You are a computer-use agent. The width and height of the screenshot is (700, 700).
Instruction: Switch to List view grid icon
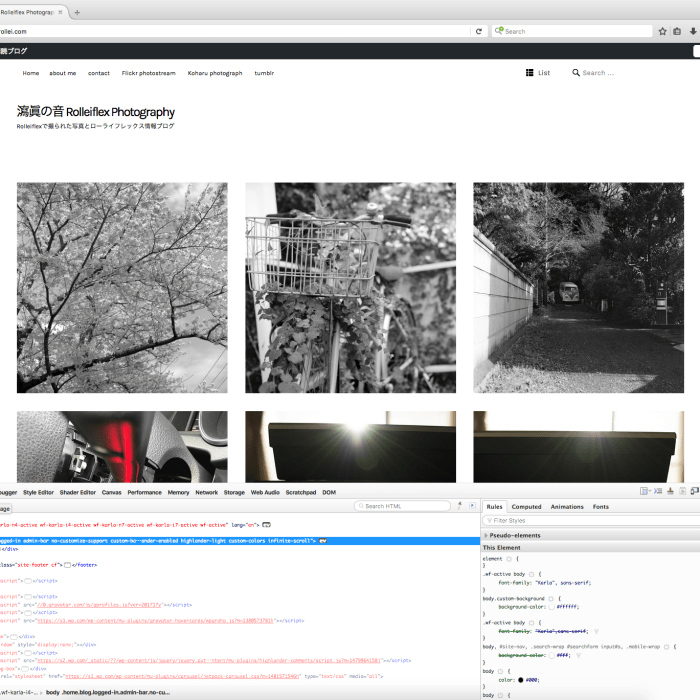click(530, 73)
